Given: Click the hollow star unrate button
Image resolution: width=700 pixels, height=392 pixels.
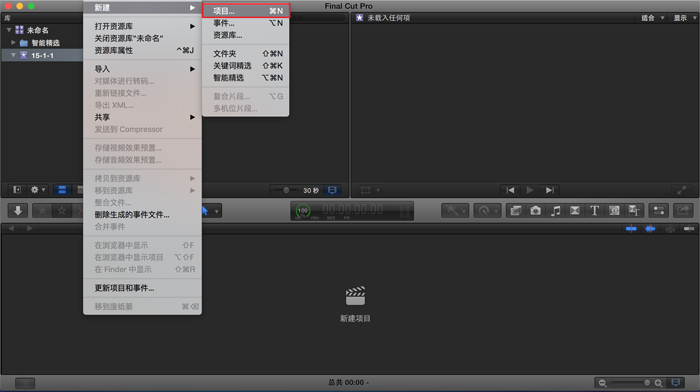Looking at the screenshot, I should [62, 211].
